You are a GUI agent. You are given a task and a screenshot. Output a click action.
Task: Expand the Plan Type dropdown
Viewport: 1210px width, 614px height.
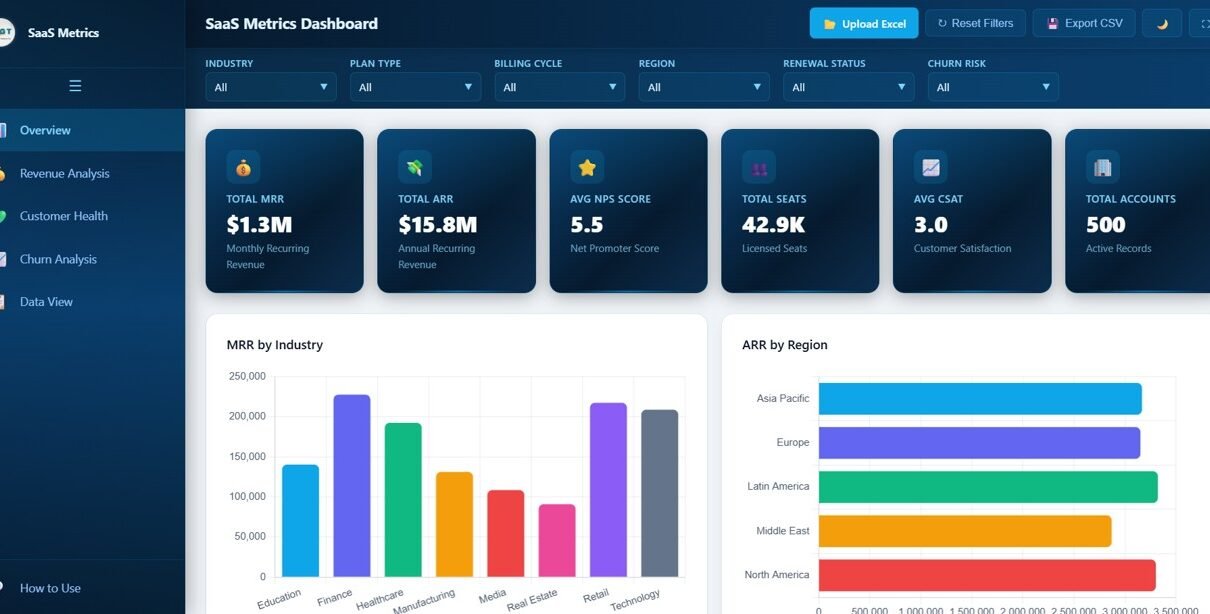point(415,87)
